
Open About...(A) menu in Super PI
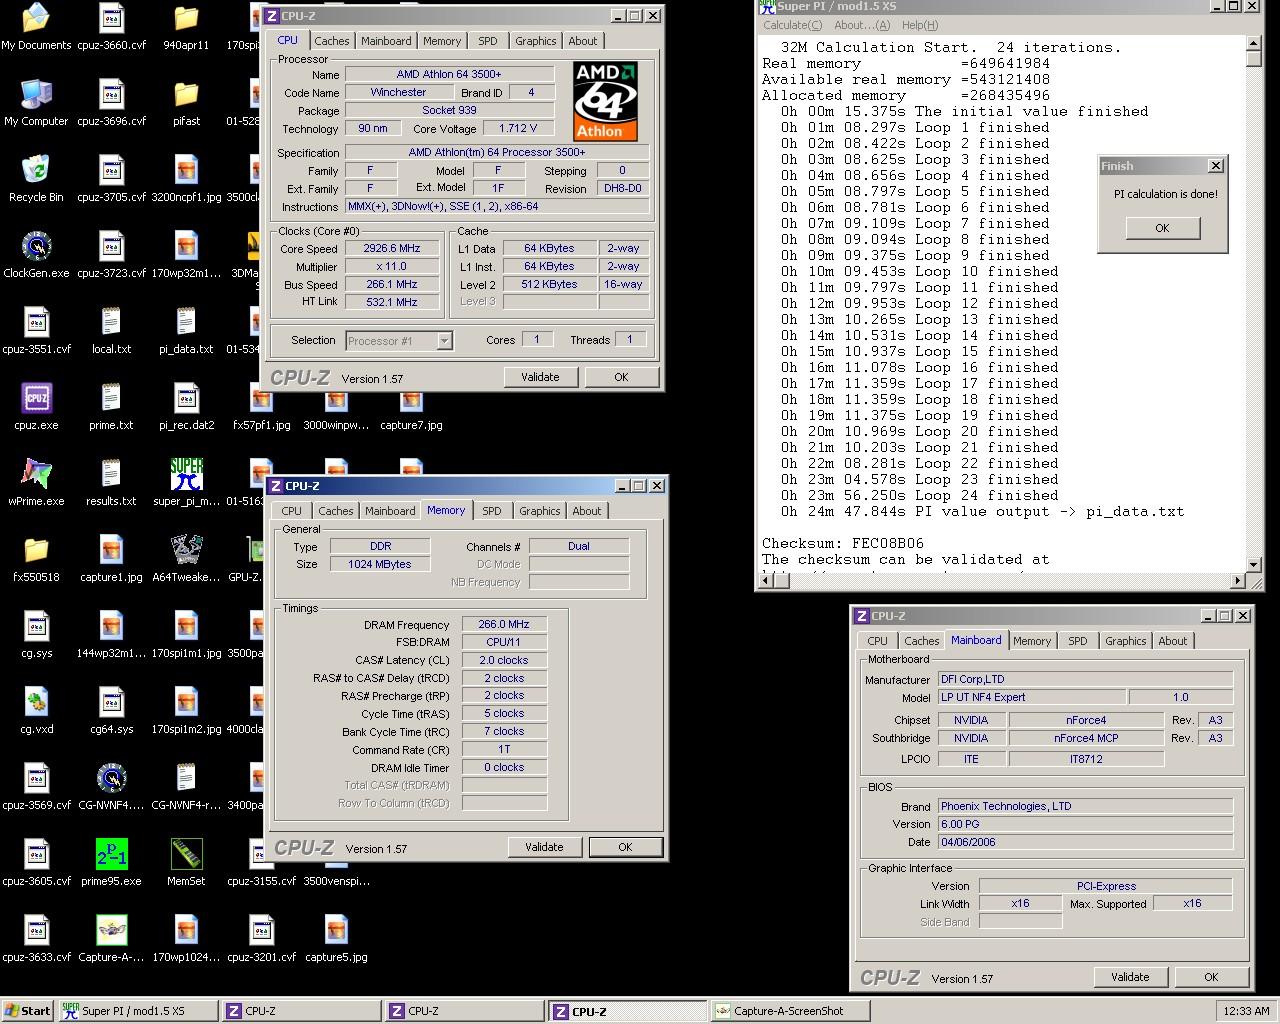pyautogui.click(x=861, y=25)
